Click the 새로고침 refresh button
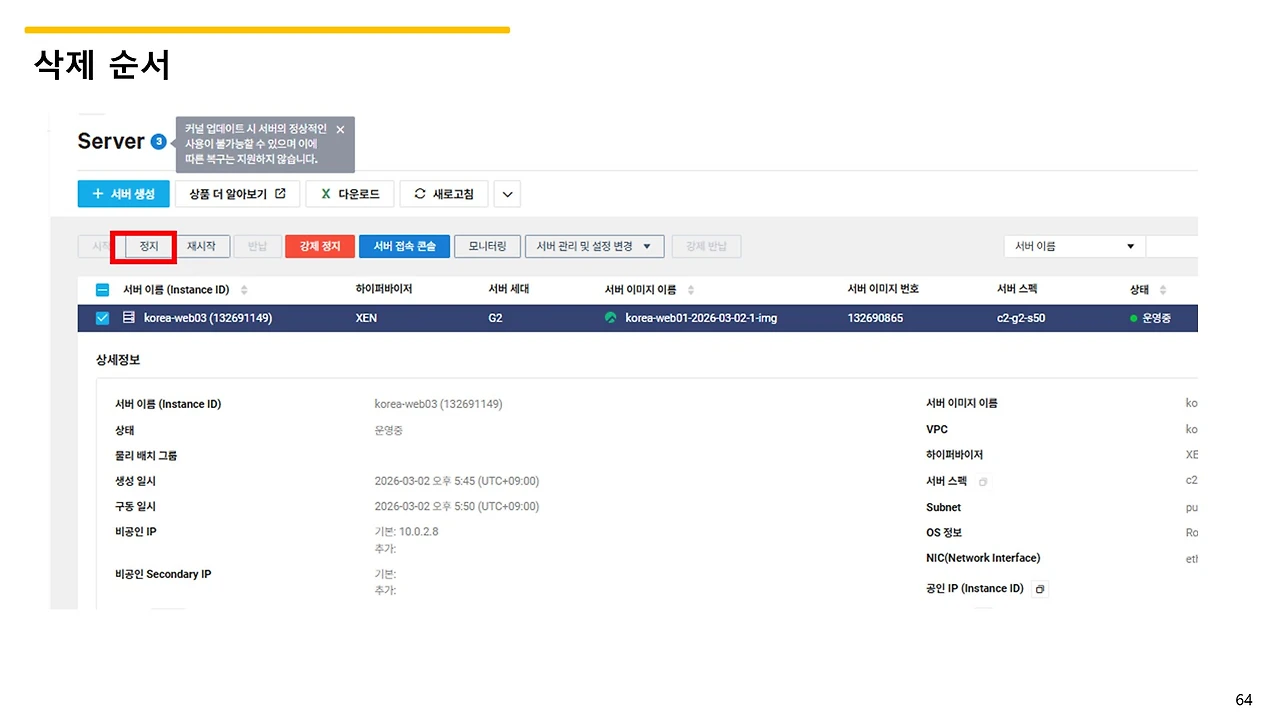Screen dimensions: 1280x720 tap(443, 194)
